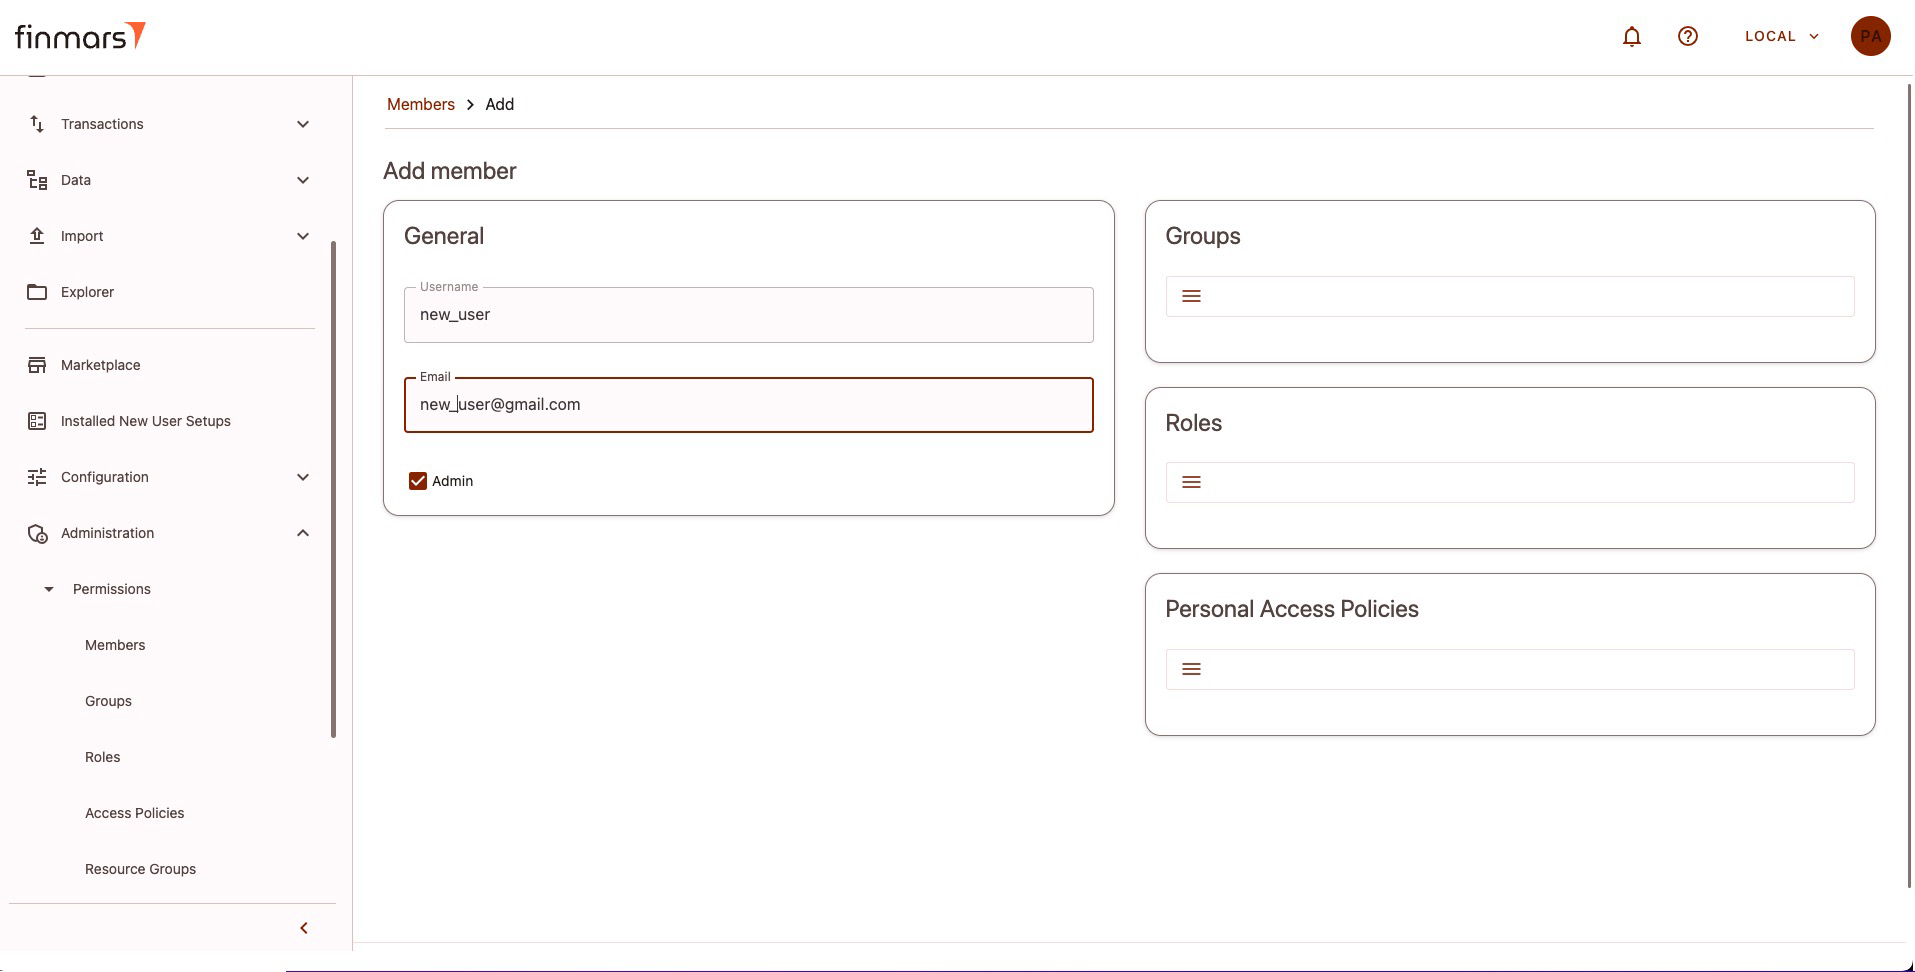1915x972 pixels.
Task: Open the notifications bell
Action: pyautogui.click(x=1631, y=37)
